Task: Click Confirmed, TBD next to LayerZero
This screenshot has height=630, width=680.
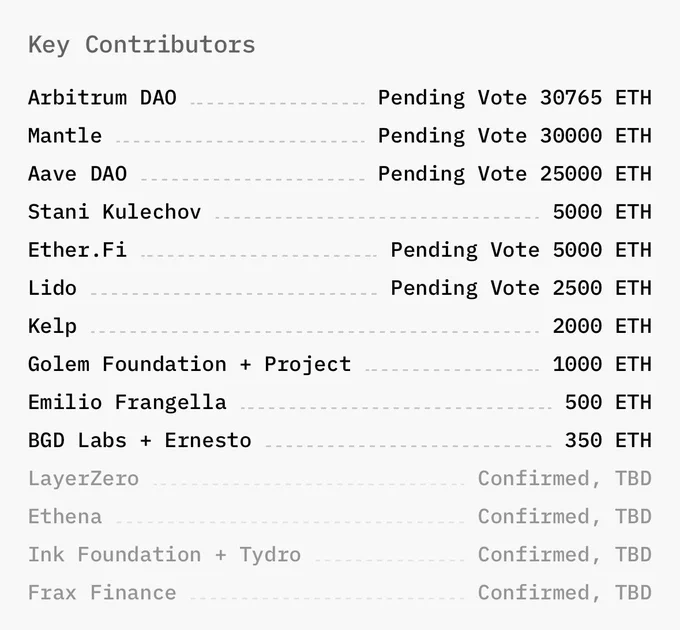Action: [x=565, y=479]
